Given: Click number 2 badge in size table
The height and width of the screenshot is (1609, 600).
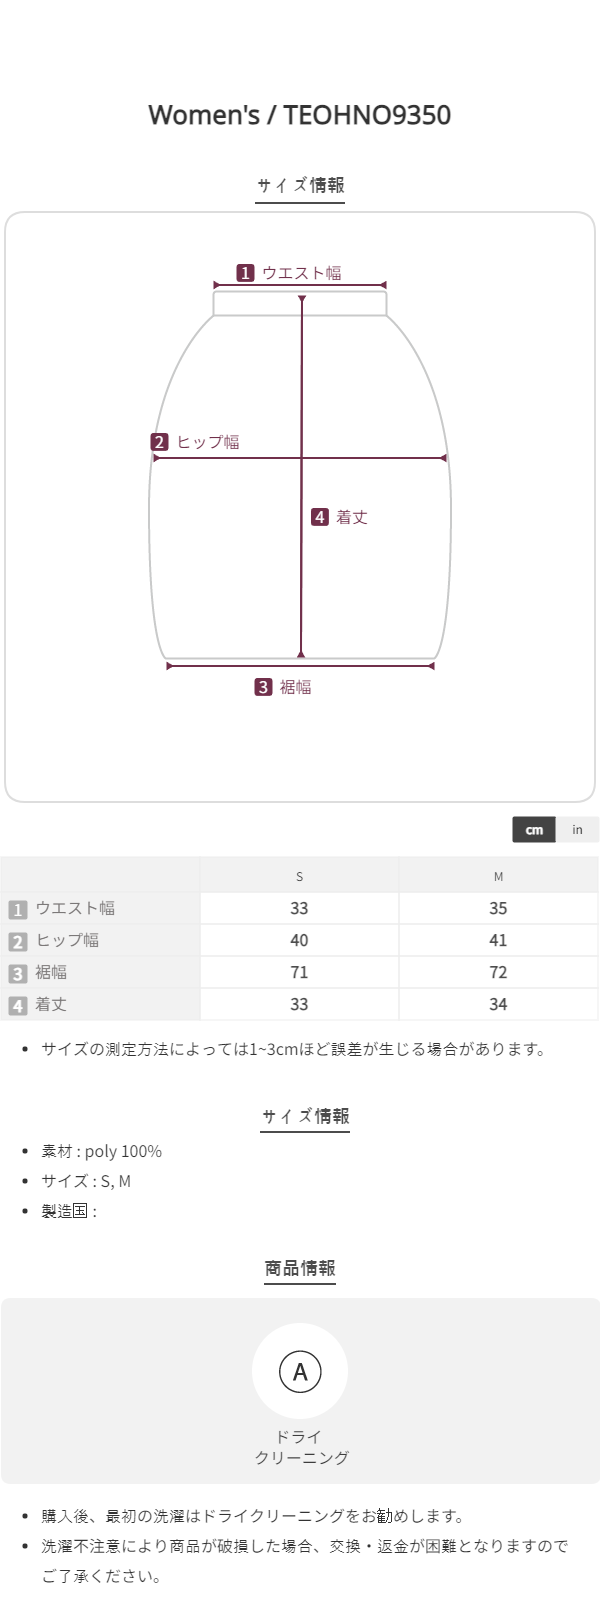Looking at the screenshot, I should coord(17,941).
